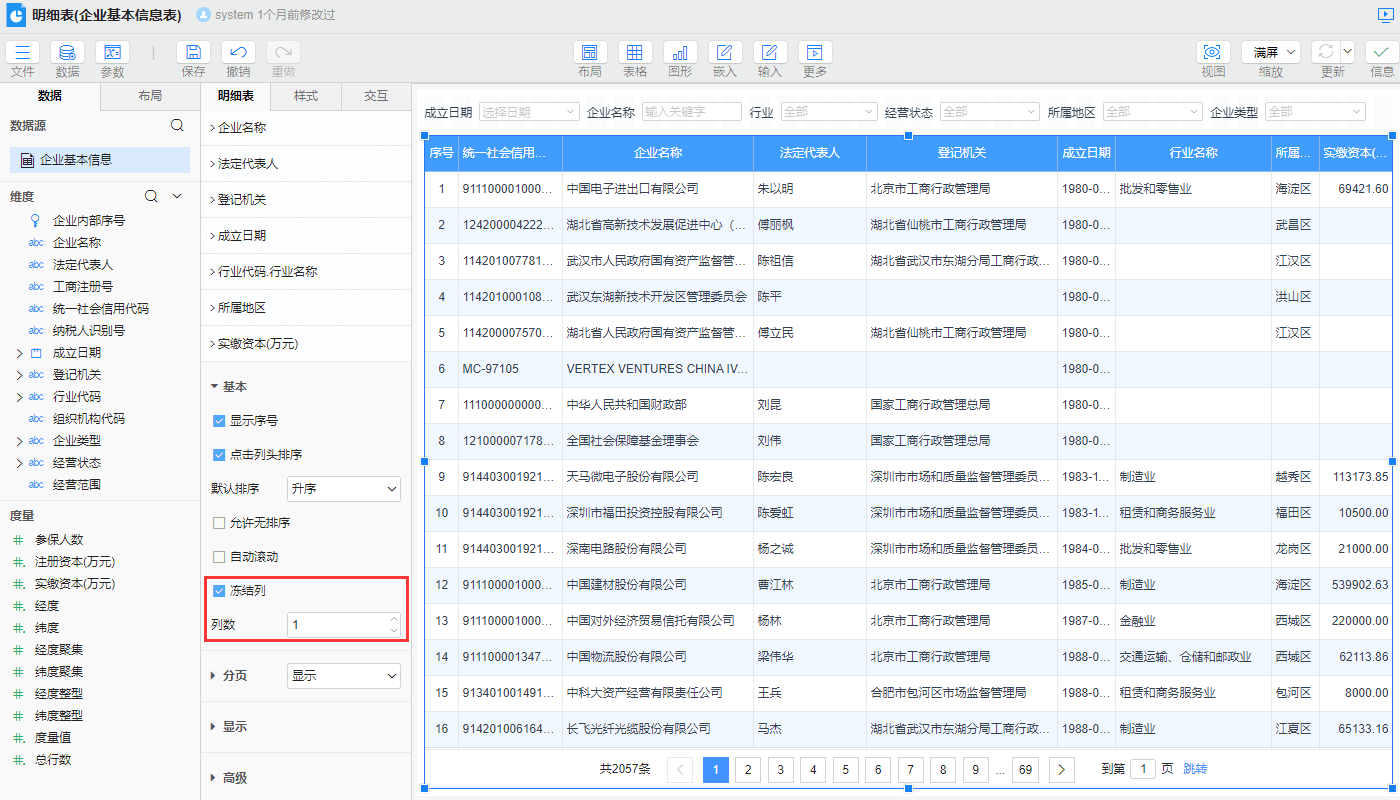Open the Layout (布局) toolbar icon

589,53
